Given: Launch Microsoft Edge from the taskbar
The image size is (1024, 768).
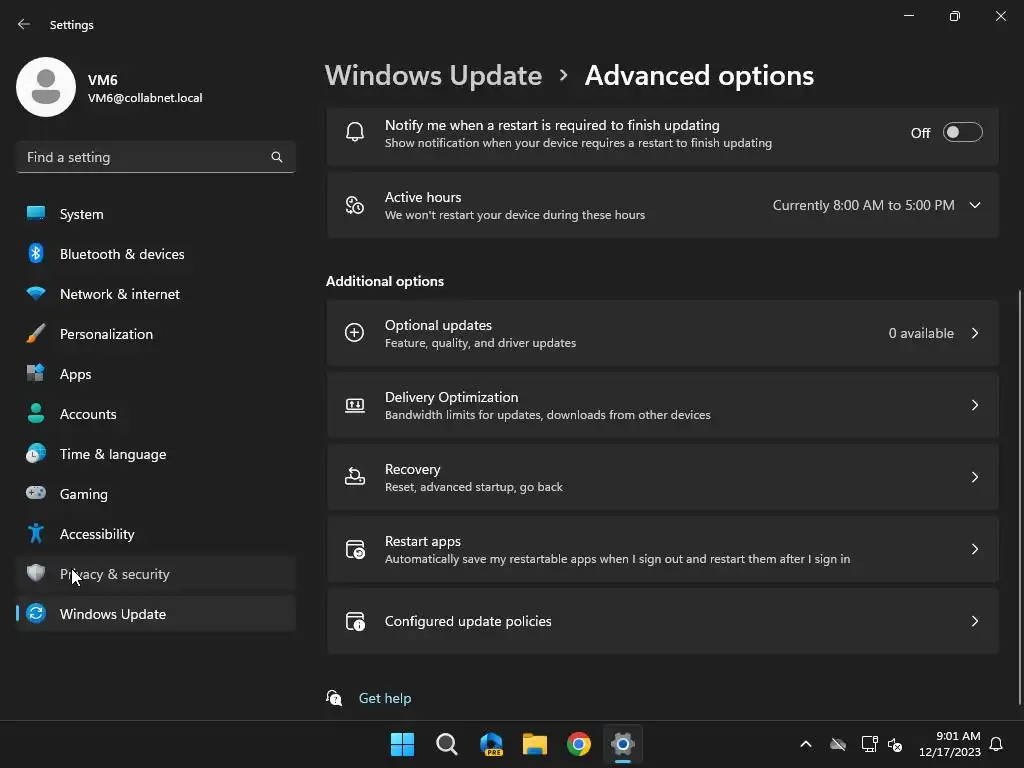Looking at the screenshot, I should coord(491,744).
